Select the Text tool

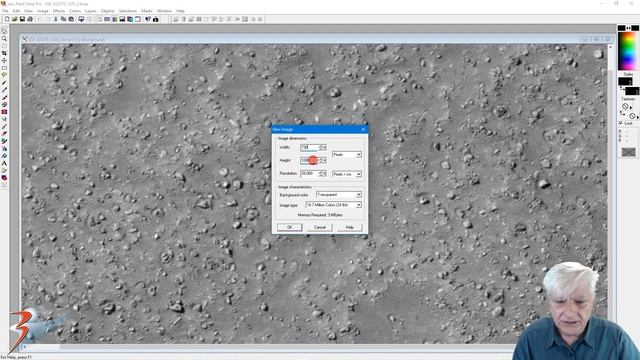(x=4, y=163)
